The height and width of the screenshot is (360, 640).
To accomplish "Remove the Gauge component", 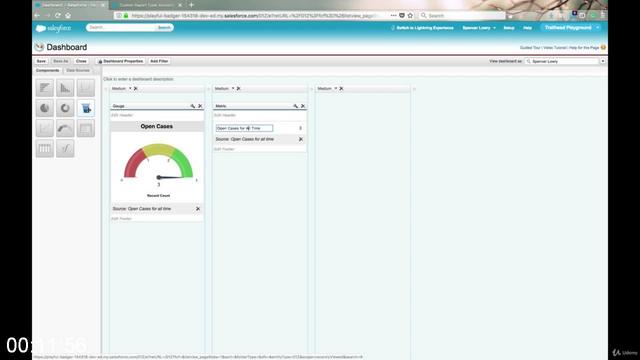I will coord(200,106).
